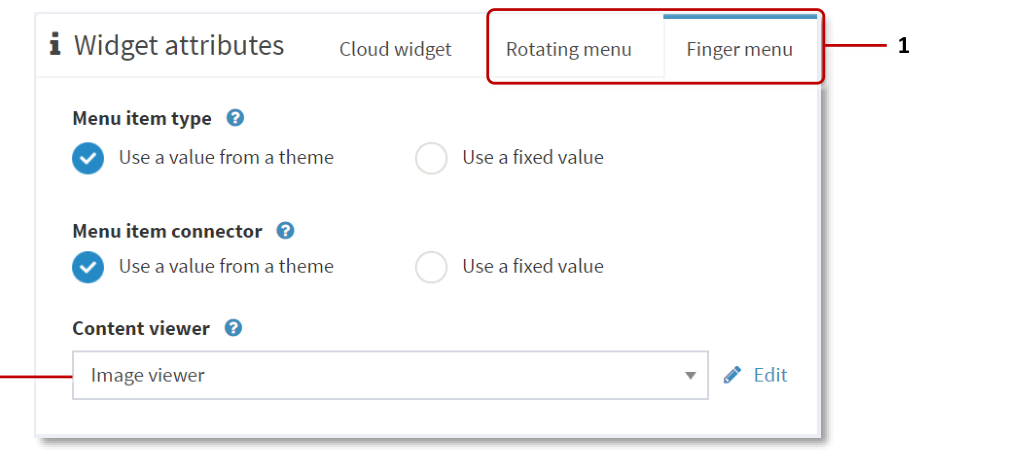Screen dimensions: 1018x460
Task: Switch to the Cloud widget tab
Action: click(x=395, y=49)
